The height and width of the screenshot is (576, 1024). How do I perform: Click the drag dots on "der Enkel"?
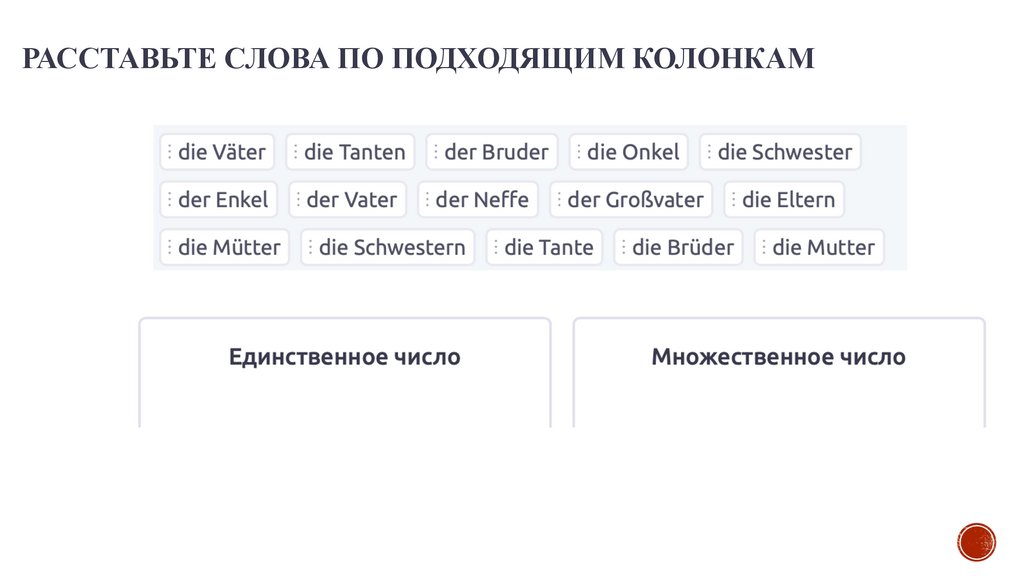[170, 200]
